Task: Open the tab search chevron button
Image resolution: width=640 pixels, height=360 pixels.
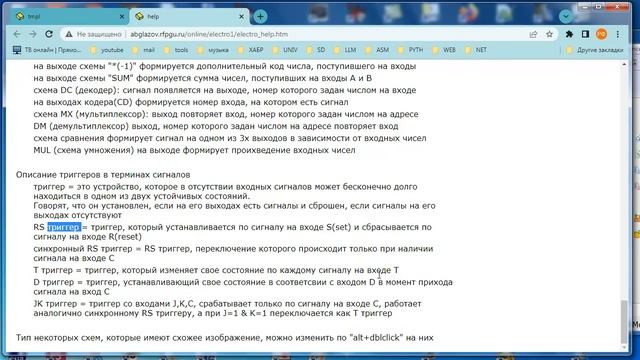Action: tap(566, 16)
